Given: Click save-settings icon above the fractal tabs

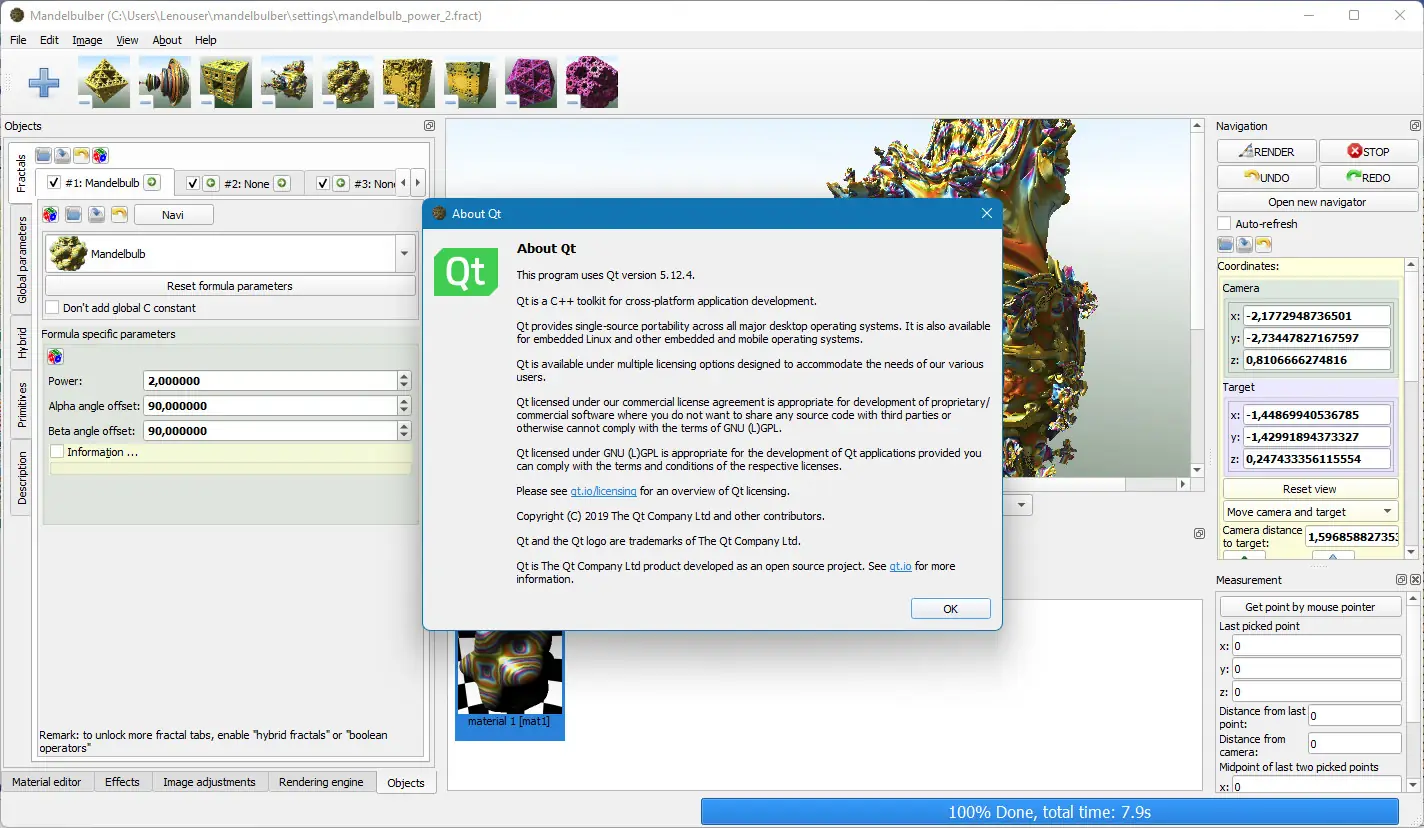Looking at the screenshot, I should [x=62, y=155].
